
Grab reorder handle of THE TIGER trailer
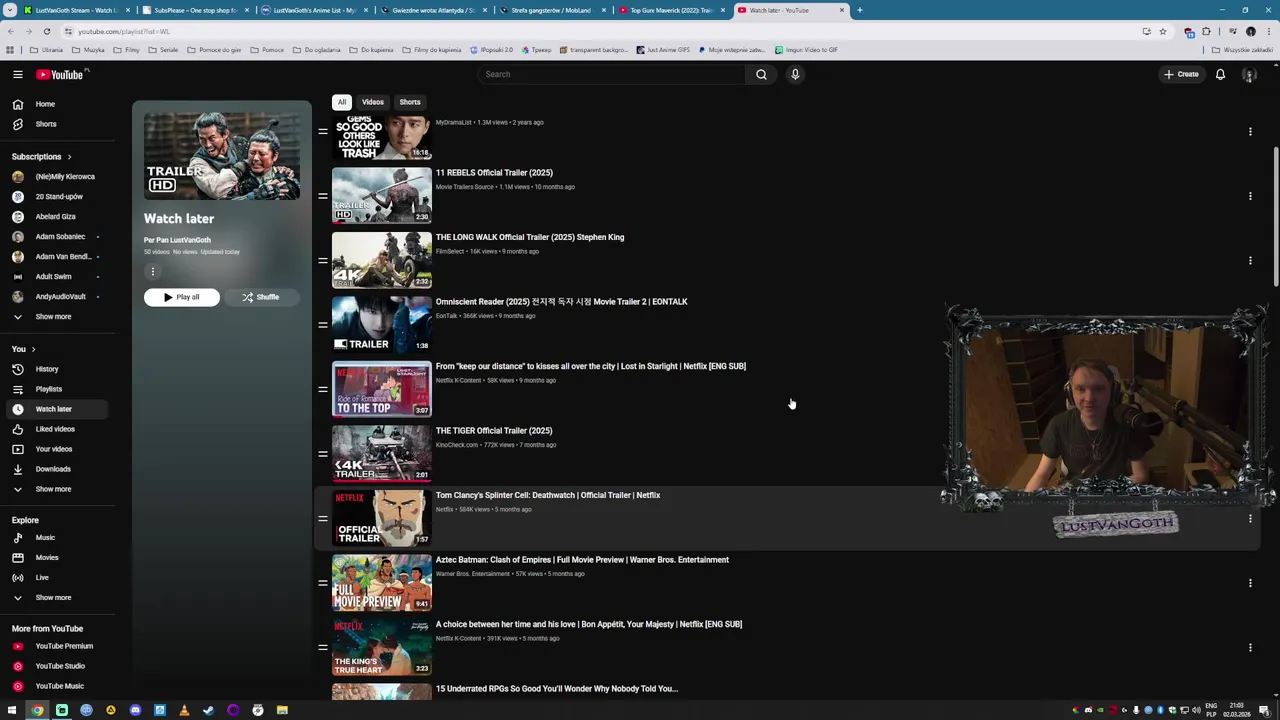(x=323, y=454)
